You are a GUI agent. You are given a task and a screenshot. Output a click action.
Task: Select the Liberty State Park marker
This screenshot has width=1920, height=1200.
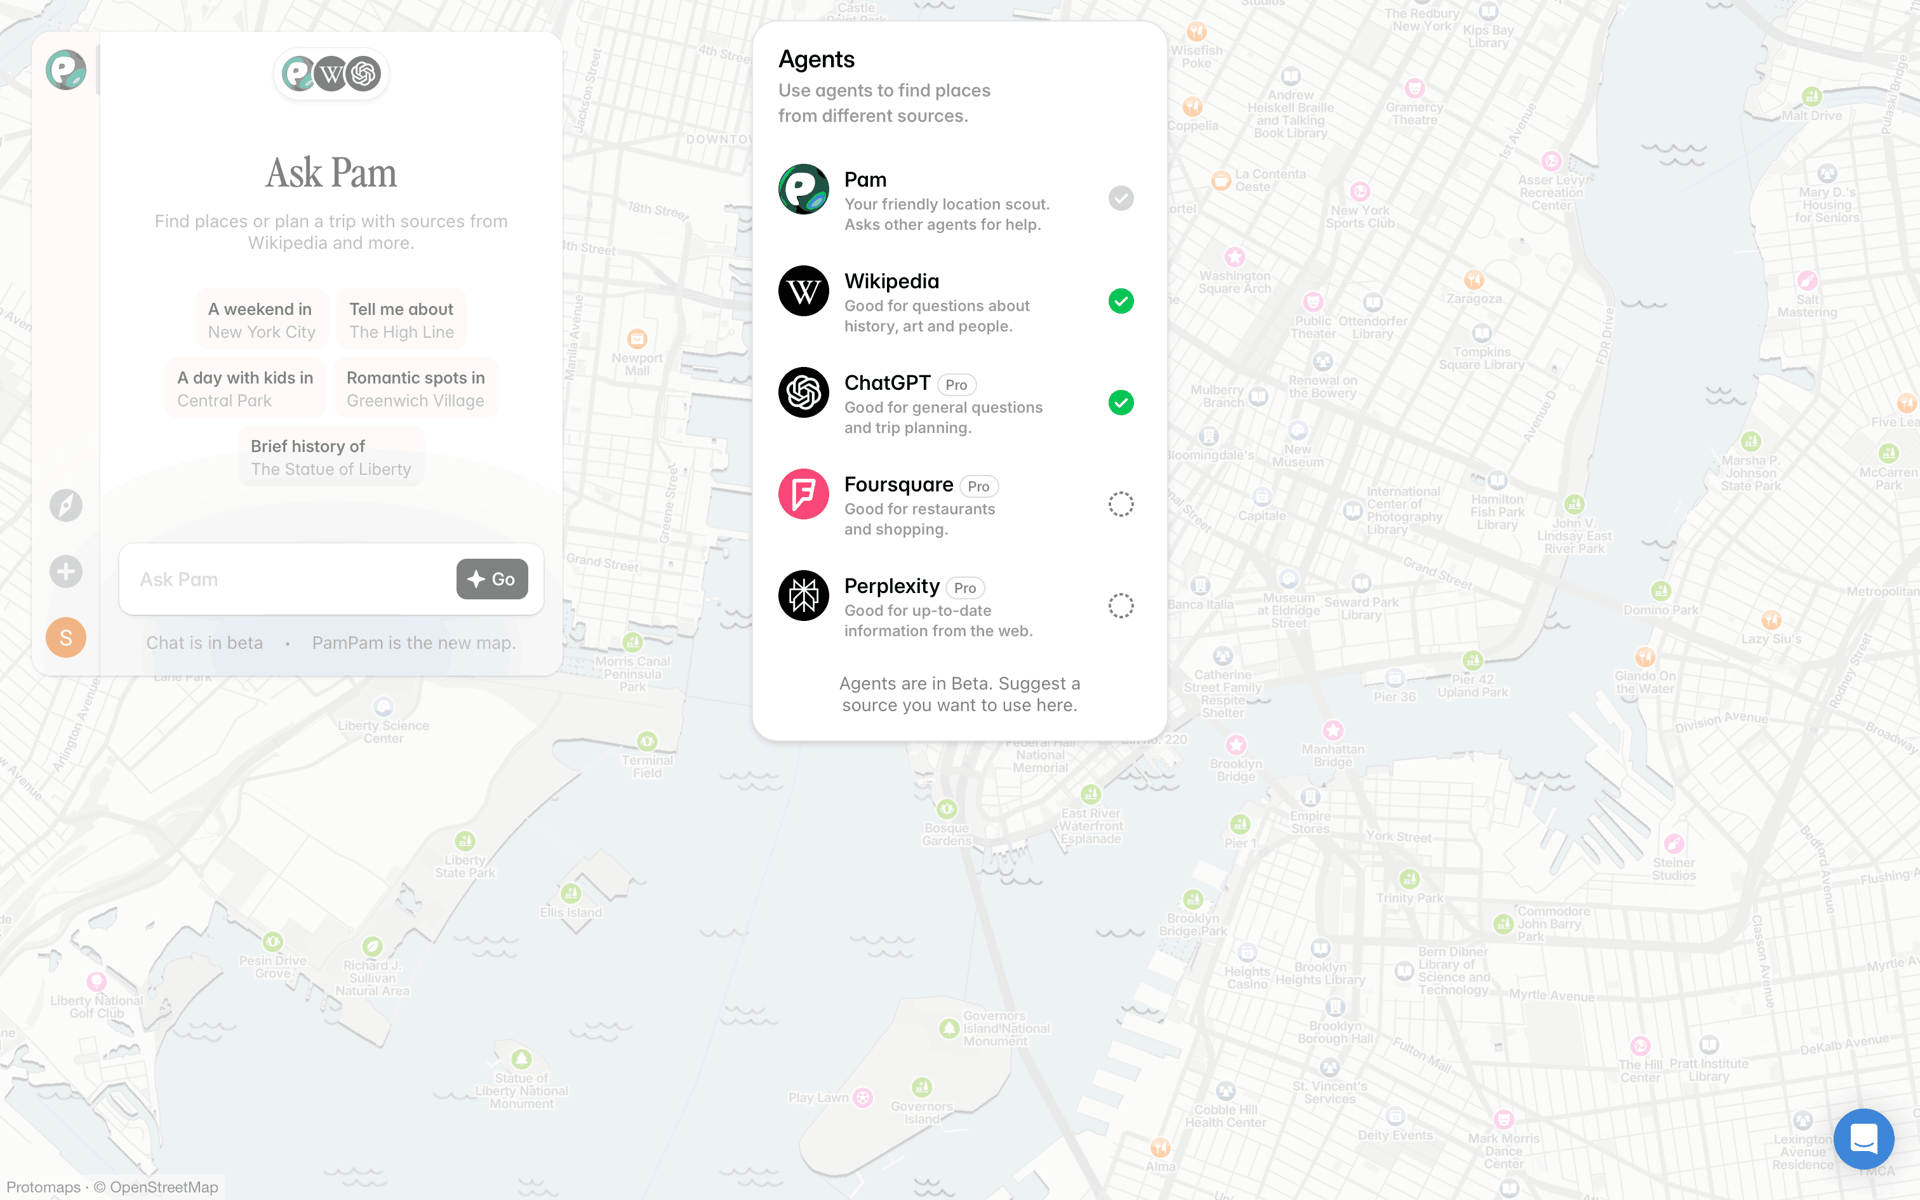coord(465,841)
